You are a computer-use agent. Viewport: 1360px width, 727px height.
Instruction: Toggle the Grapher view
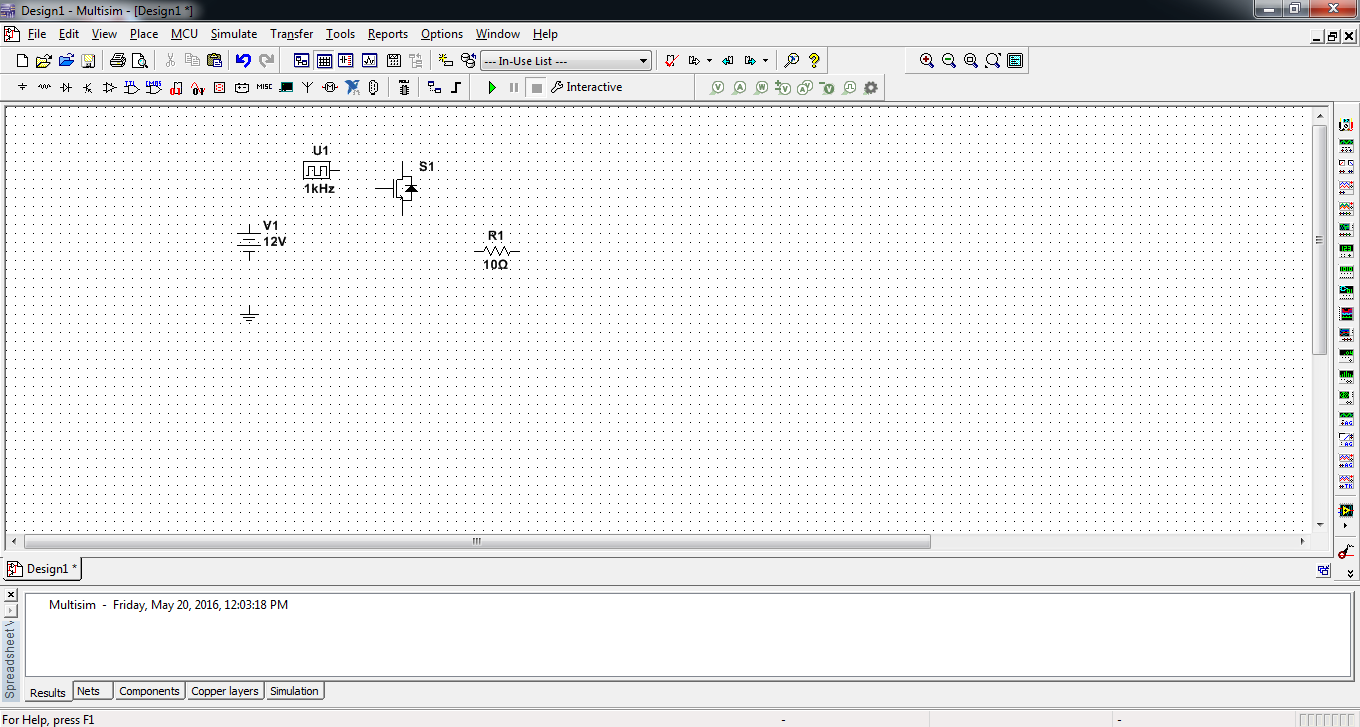(370, 60)
